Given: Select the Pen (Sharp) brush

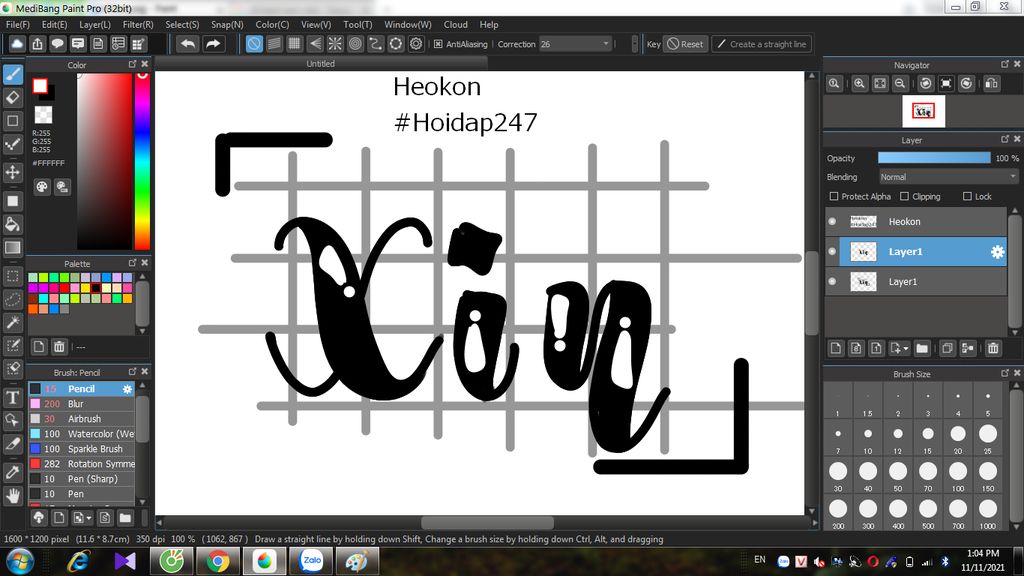Looking at the screenshot, I should (x=82, y=479).
